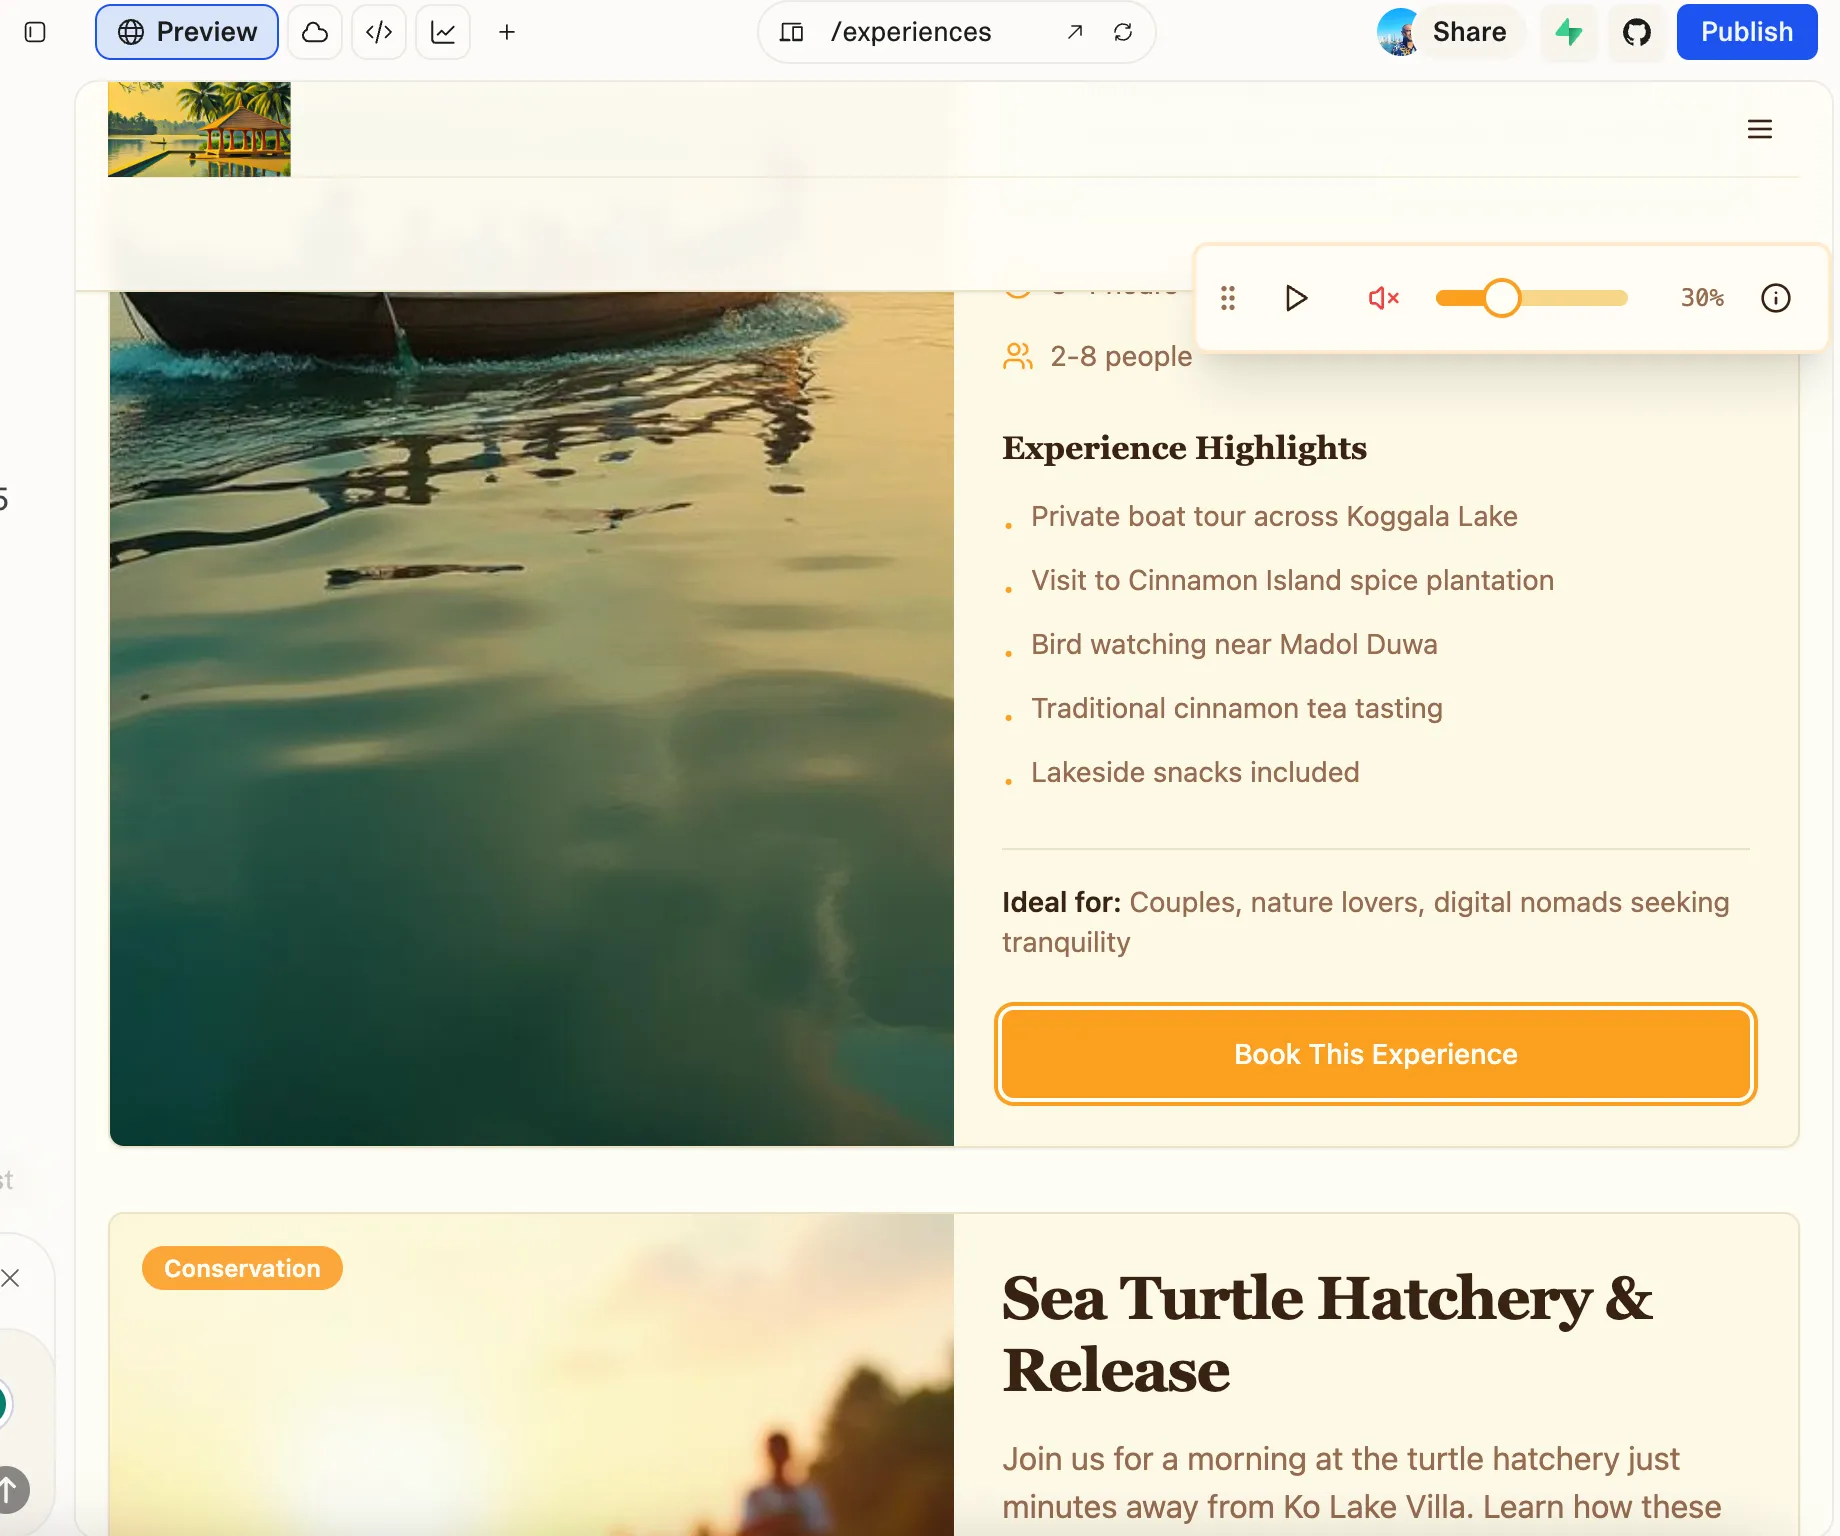Unmute the audio player
The width and height of the screenshot is (1840, 1536).
pyautogui.click(x=1383, y=298)
